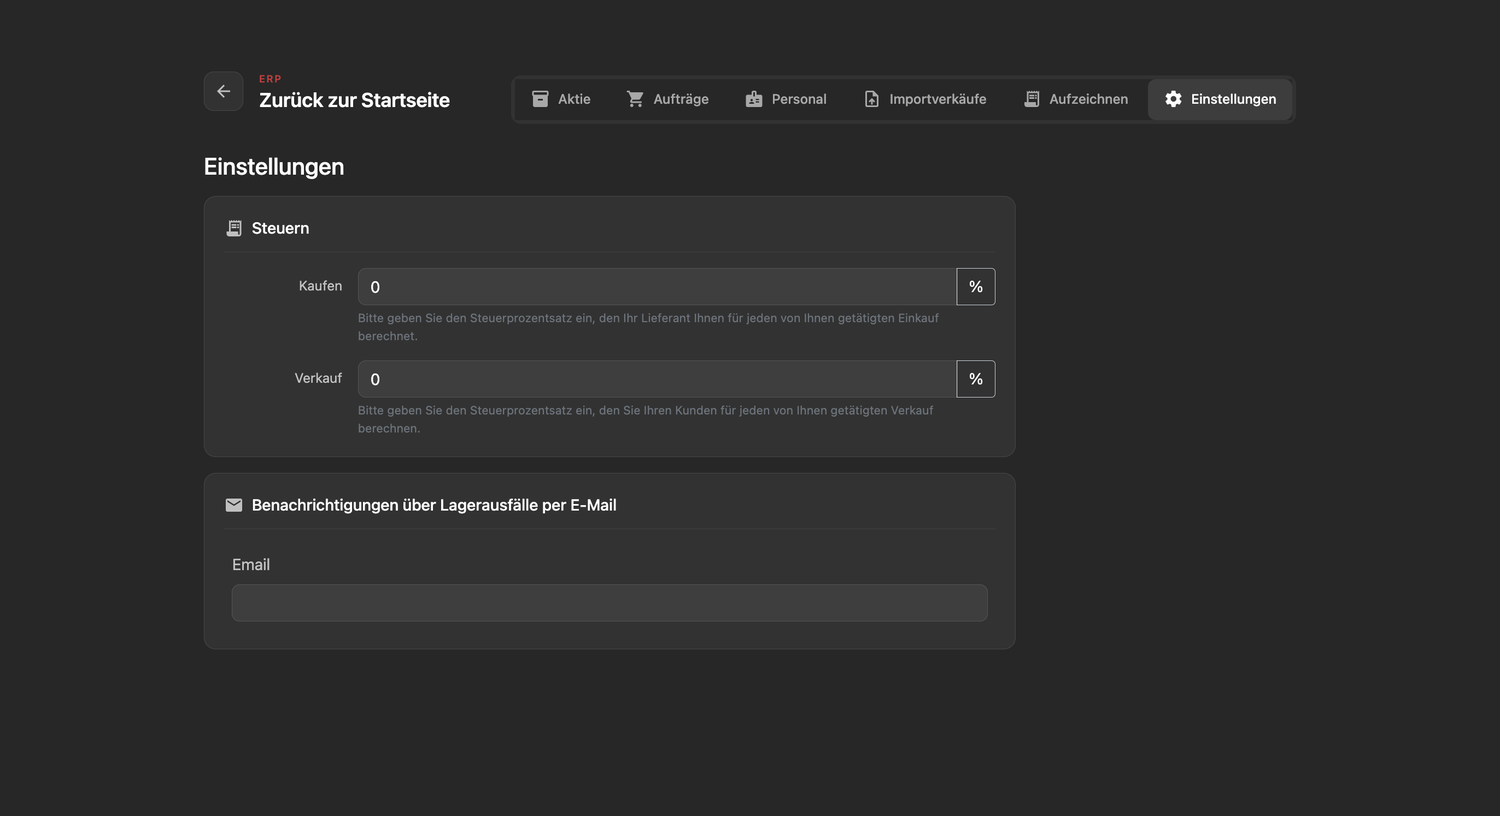Focus the Verkauf tax percentage field
The height and width of the screenshot is (816, 1500).
[657, 379]
